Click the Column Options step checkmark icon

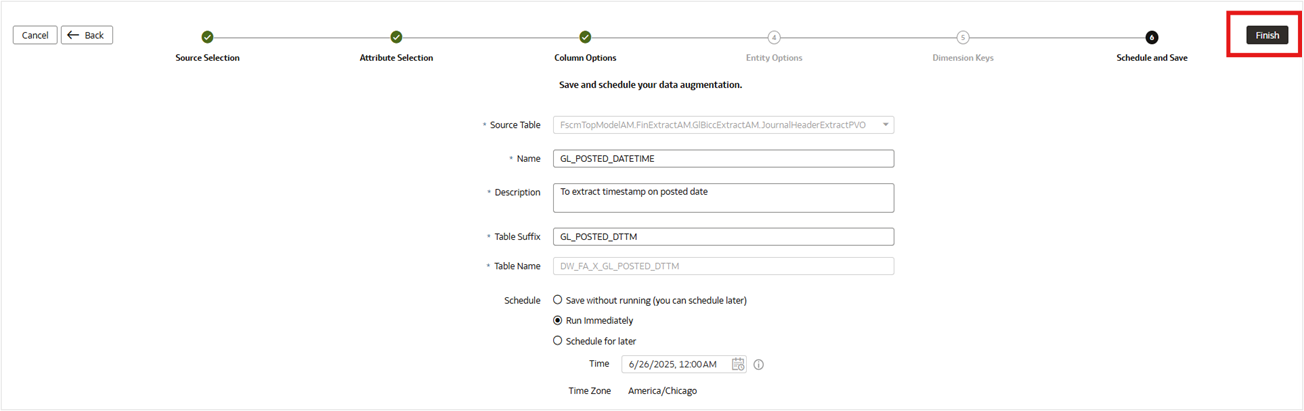585,37
